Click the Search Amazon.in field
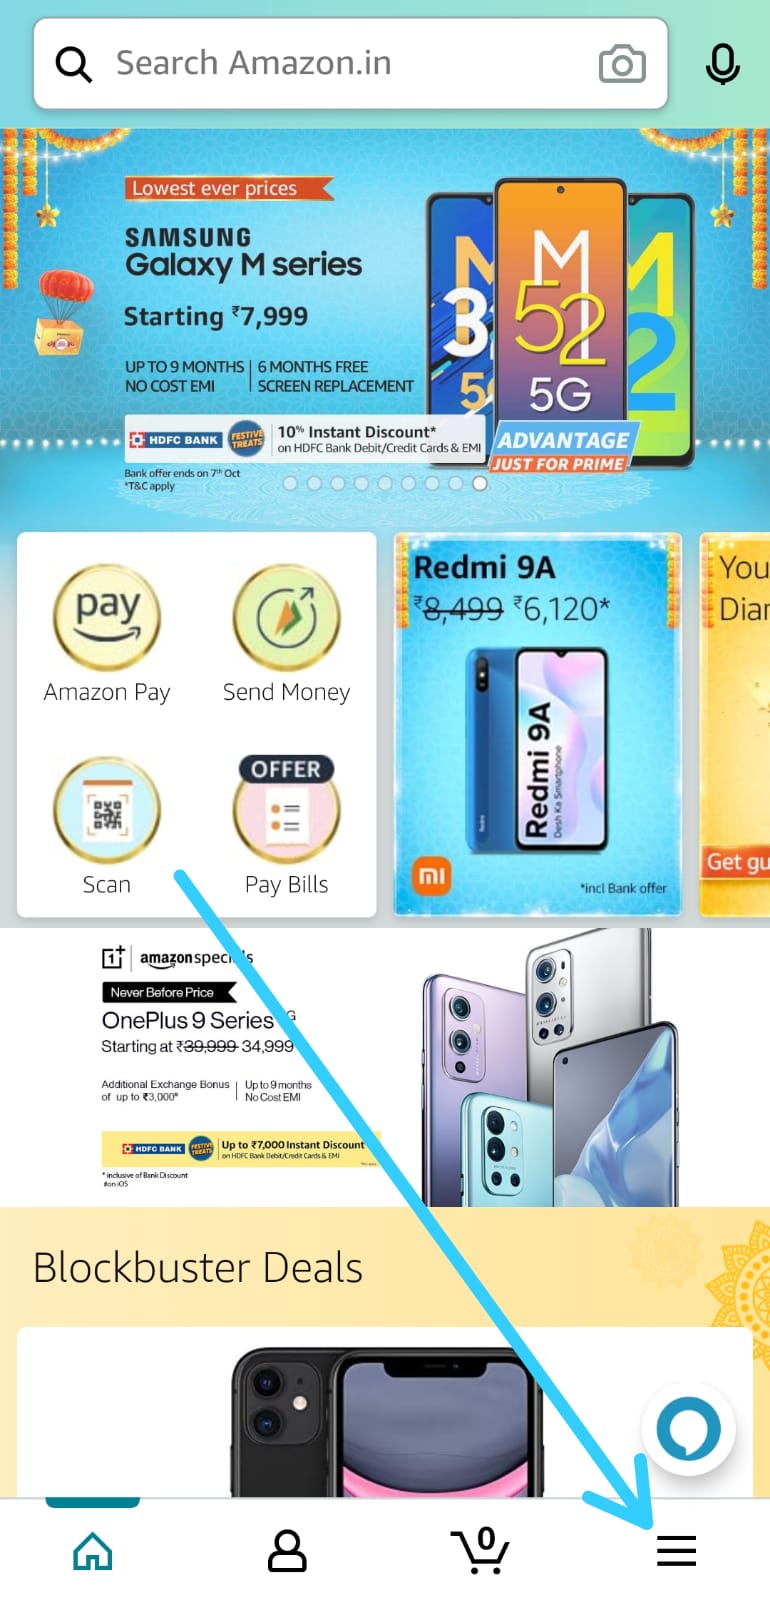The image size is (770, 1600). point(351,64)
